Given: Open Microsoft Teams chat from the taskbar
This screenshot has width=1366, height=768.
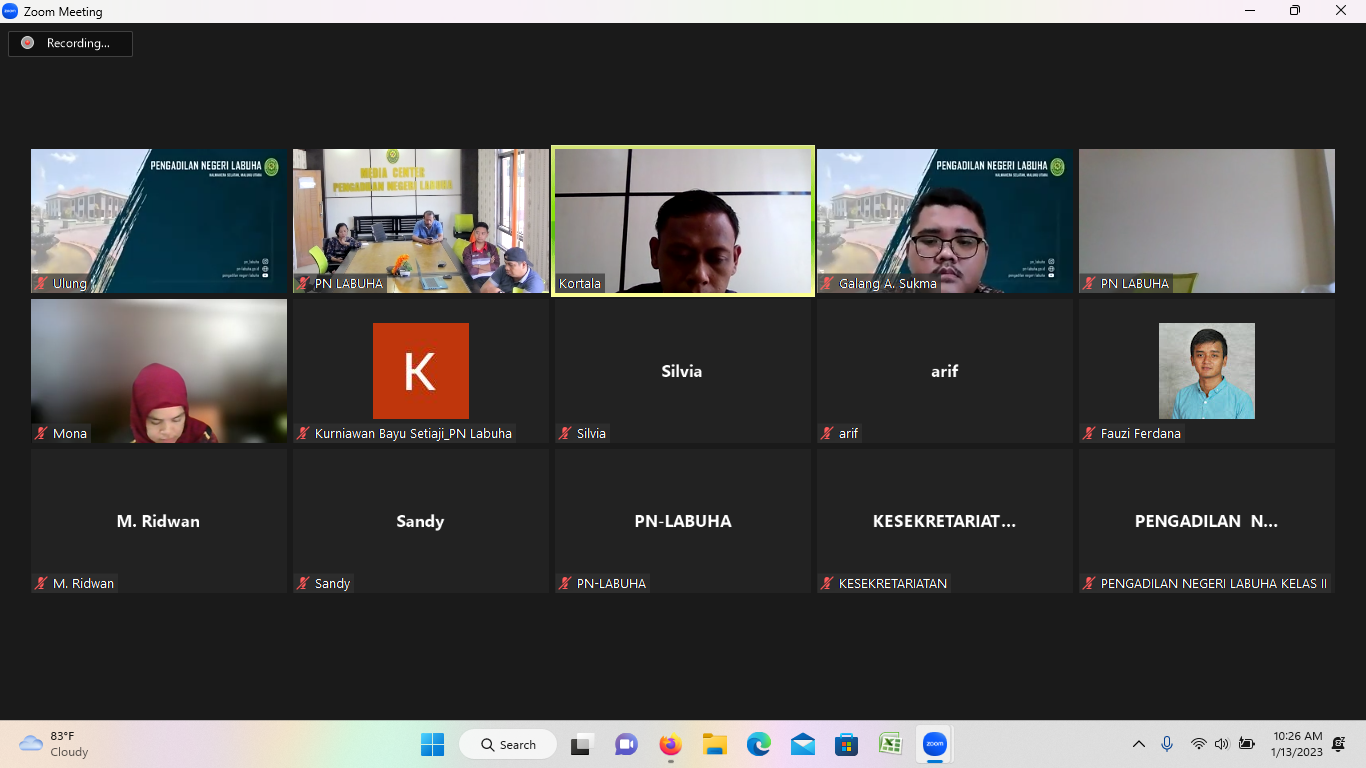Looking at the screenshot, I should 625,744.
